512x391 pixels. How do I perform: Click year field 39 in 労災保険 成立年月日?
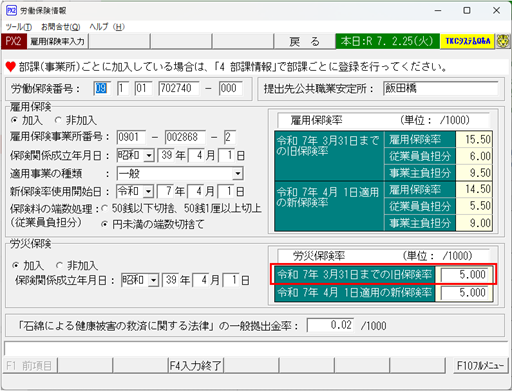(x=170, y=280)
